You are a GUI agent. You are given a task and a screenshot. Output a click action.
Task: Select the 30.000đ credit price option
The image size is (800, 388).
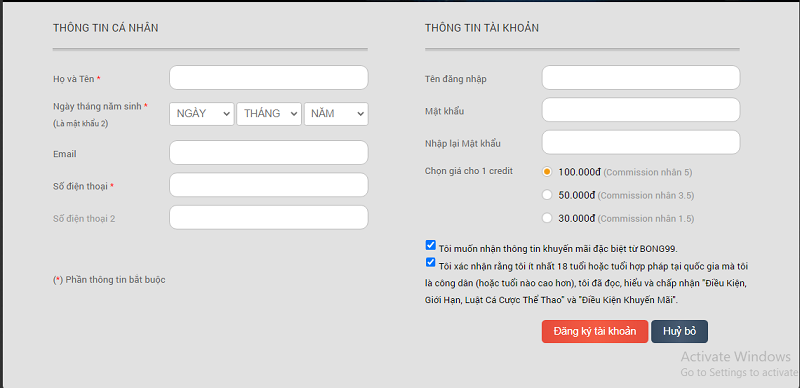pyautogui.click(x=547, y=219)
